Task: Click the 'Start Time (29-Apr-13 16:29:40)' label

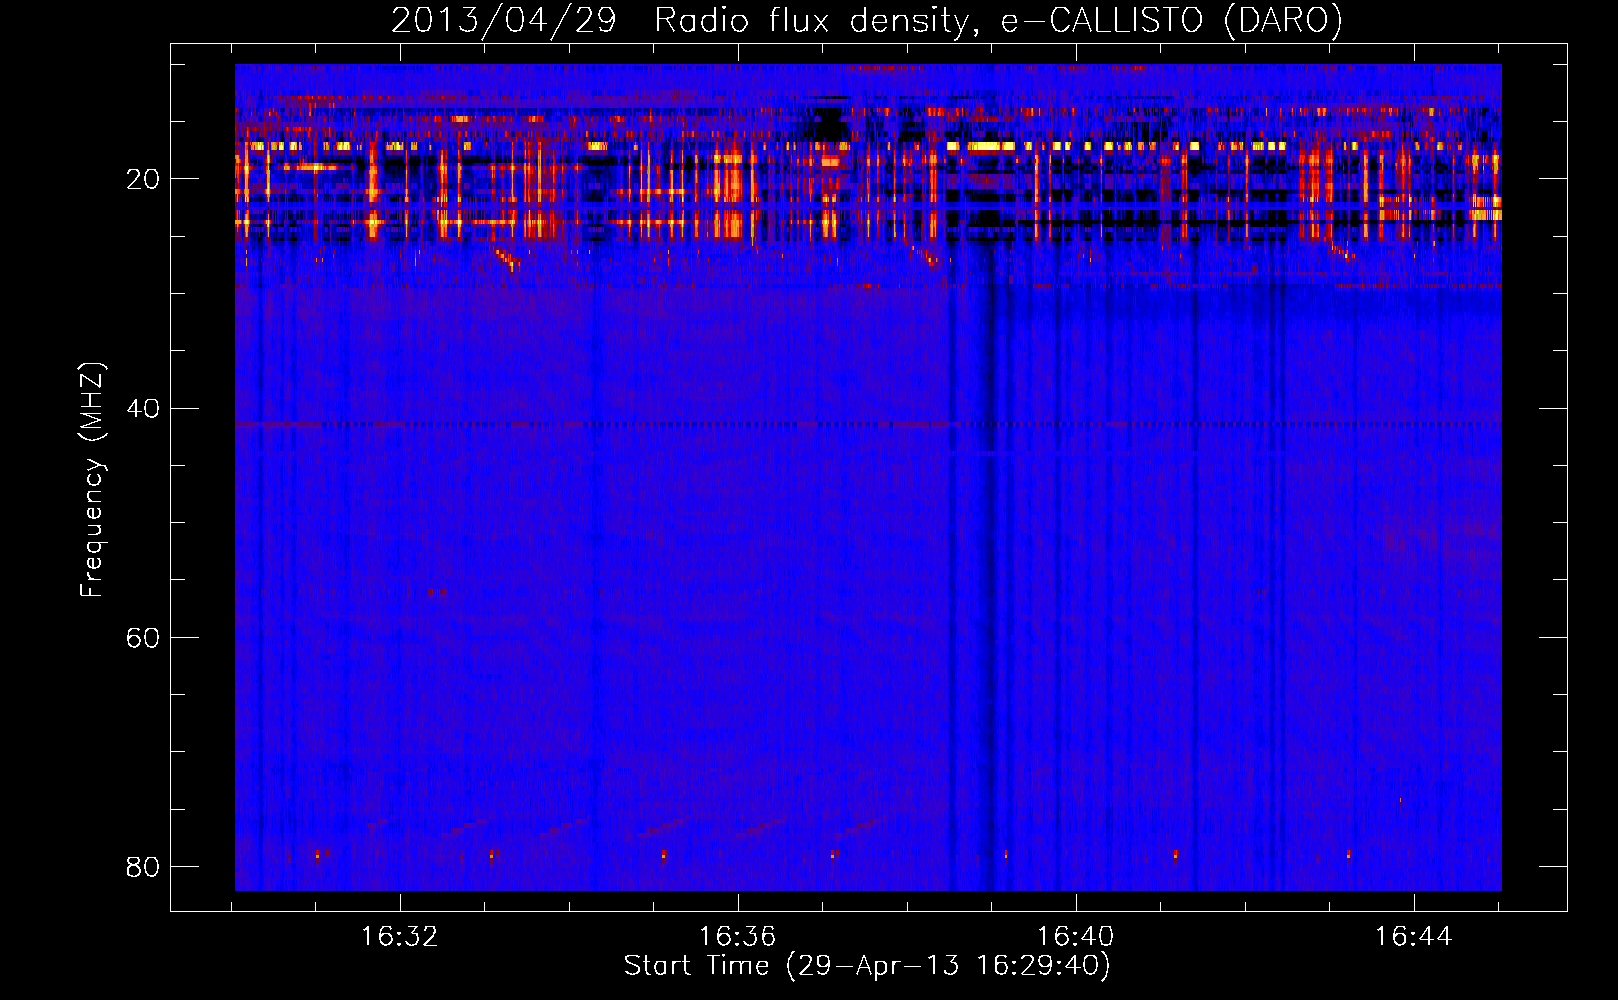Action: pyautogui.click(x=867, y=966)
